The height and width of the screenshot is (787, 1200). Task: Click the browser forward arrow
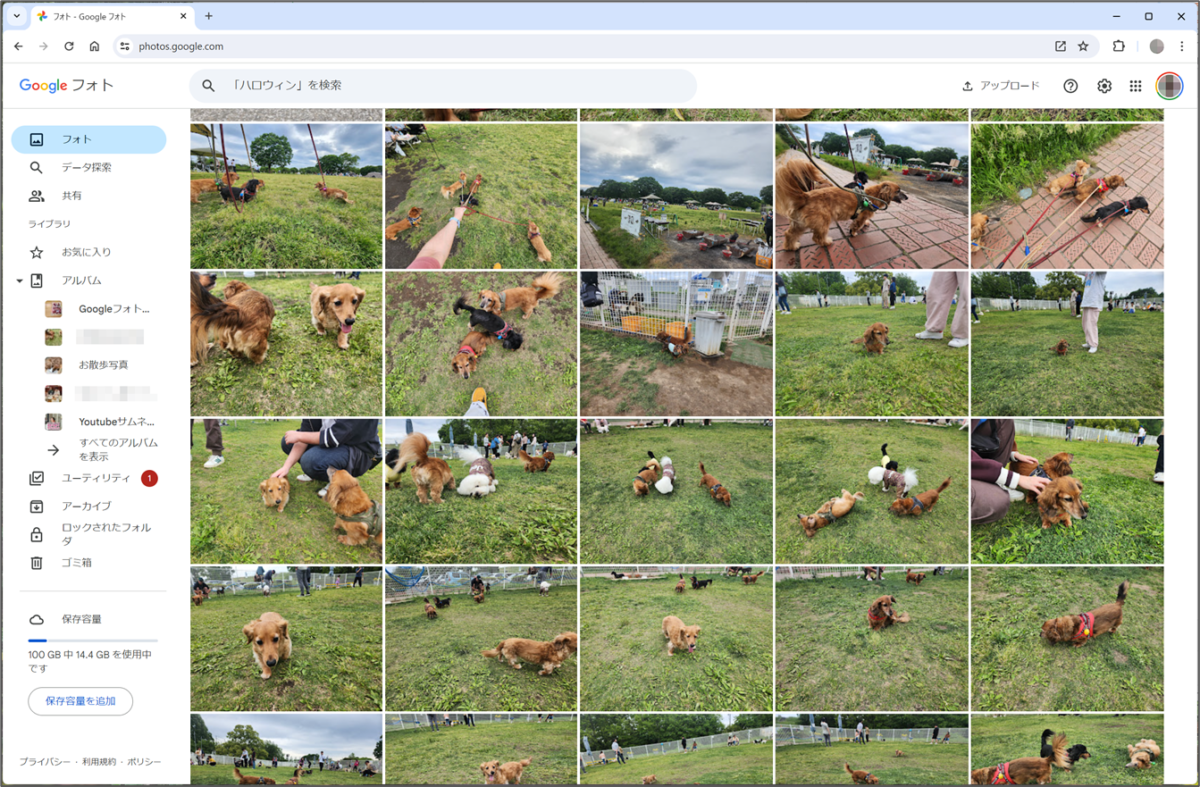click(43, 46)
